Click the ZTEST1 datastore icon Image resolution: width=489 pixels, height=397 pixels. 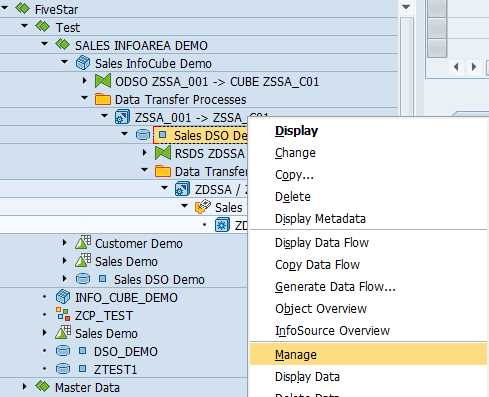(63, 369)
